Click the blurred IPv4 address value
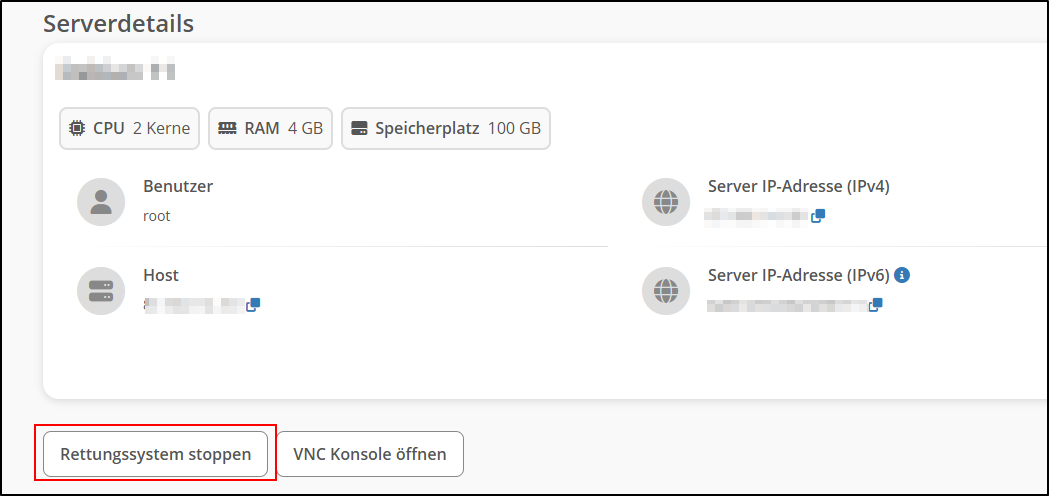Image resolution: width=1049 pixels, height=496 pixels. pyautogui.click(x=756, y=215)
